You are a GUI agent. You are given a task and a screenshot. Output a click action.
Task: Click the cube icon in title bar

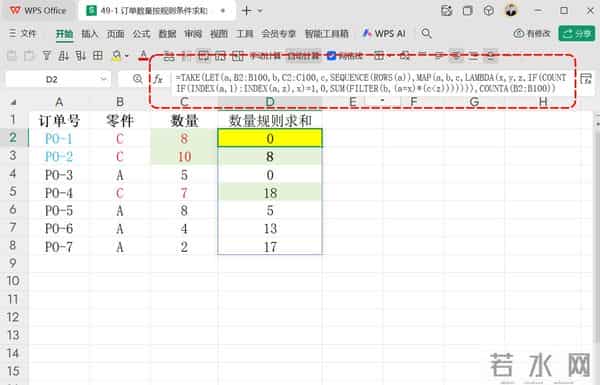(489, 11)
